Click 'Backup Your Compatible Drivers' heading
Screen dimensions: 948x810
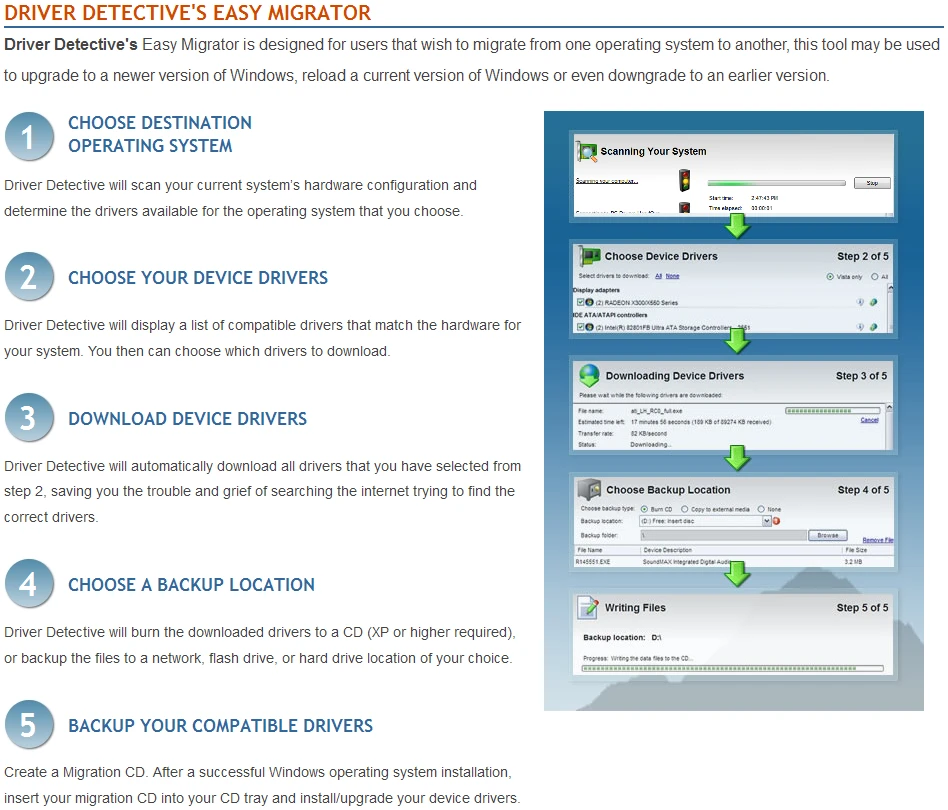220,725
